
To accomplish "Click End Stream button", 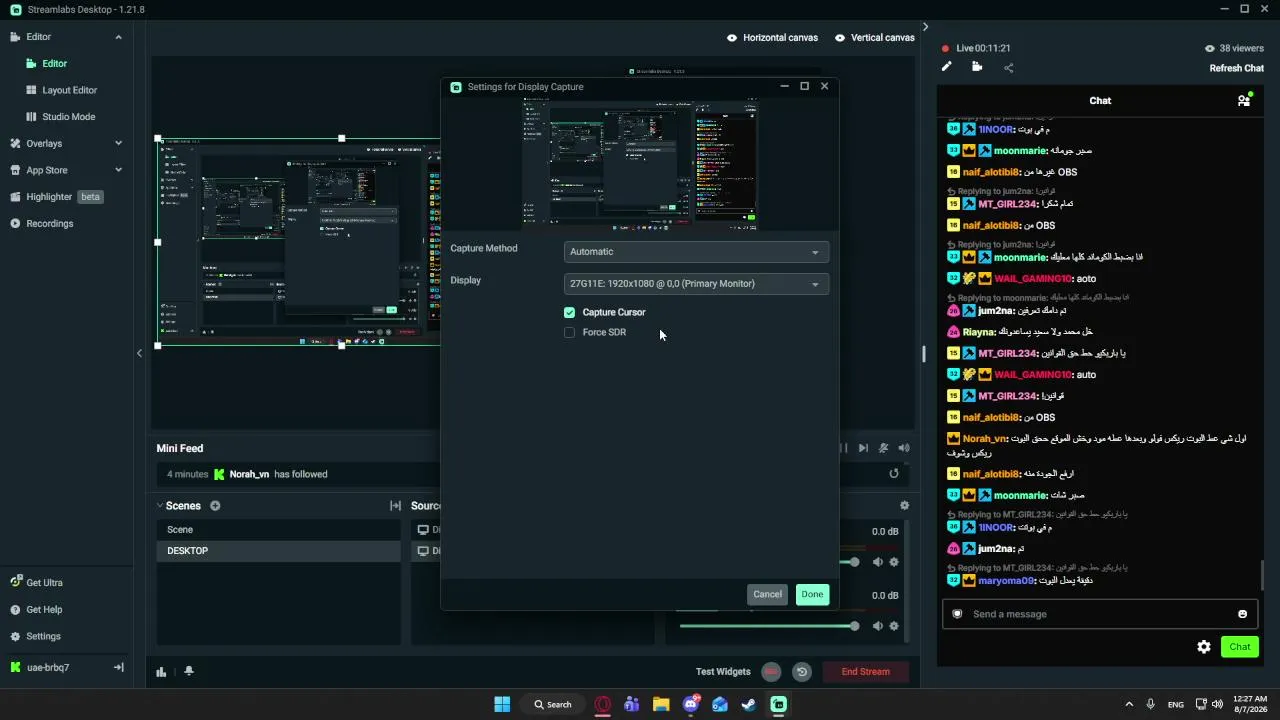I will (865, 672).
